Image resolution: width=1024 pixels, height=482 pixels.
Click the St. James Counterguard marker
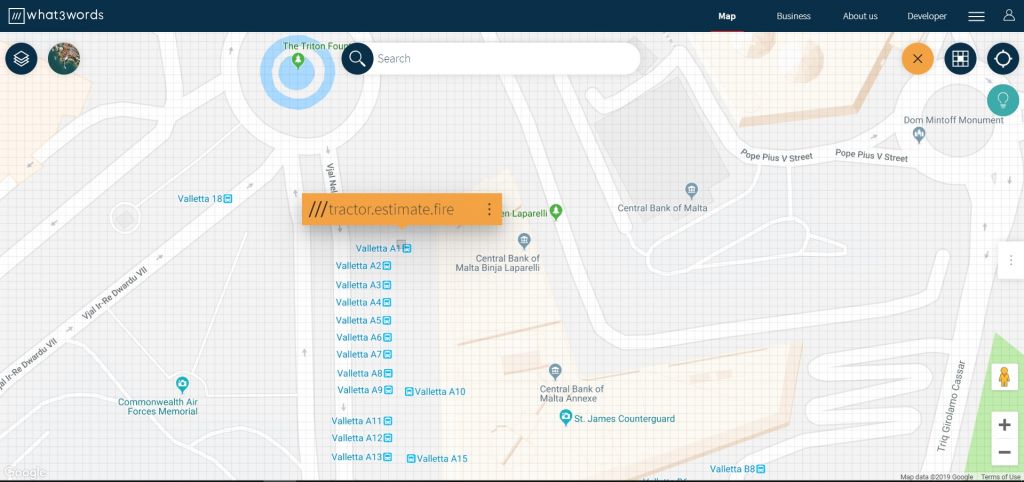(566, 417)
